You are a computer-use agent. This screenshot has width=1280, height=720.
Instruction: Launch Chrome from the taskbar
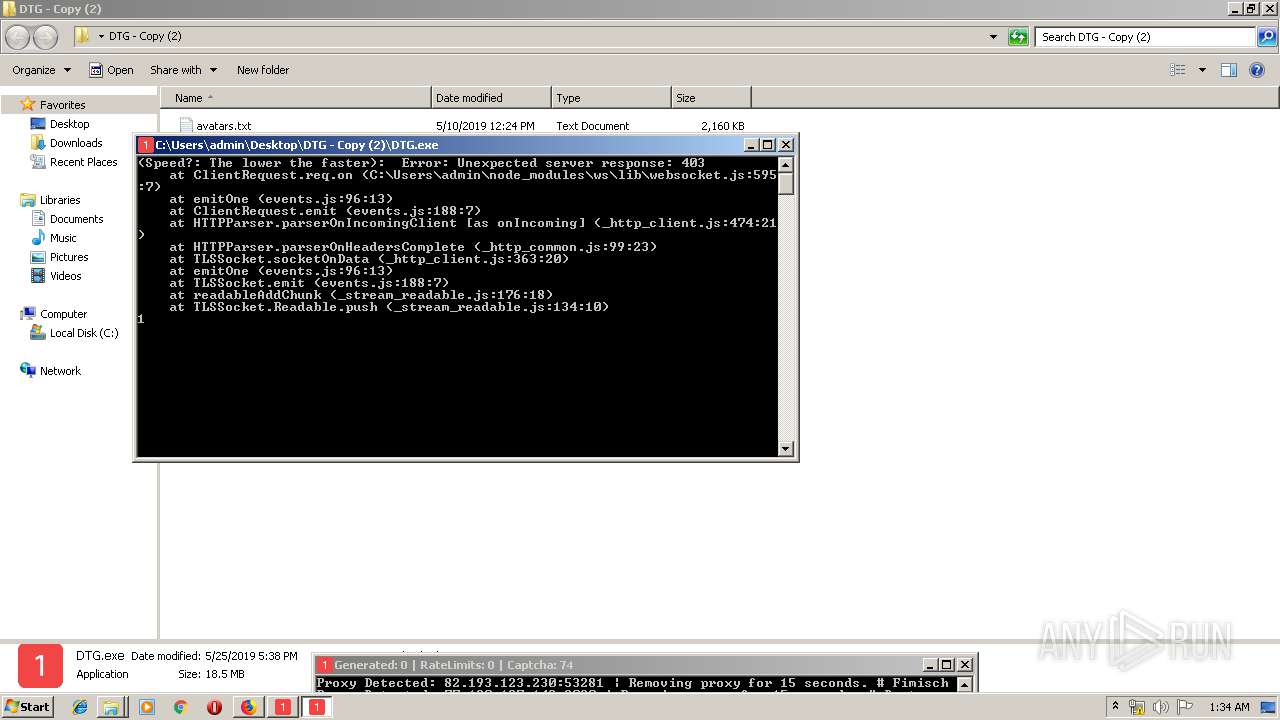180,707
